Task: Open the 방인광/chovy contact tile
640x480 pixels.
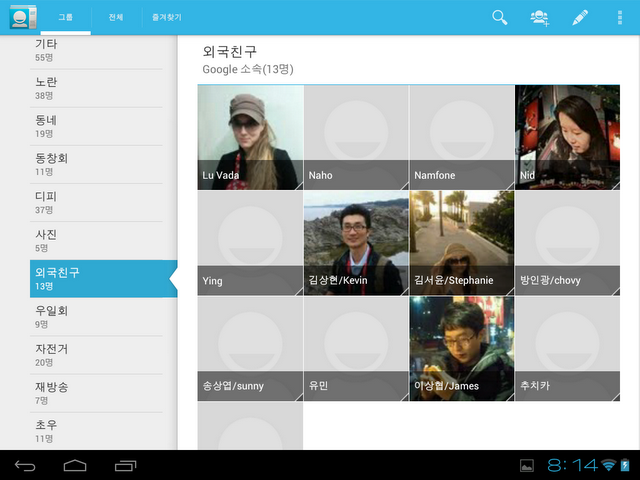Action: pyautogui.click(x=567, y=243)
